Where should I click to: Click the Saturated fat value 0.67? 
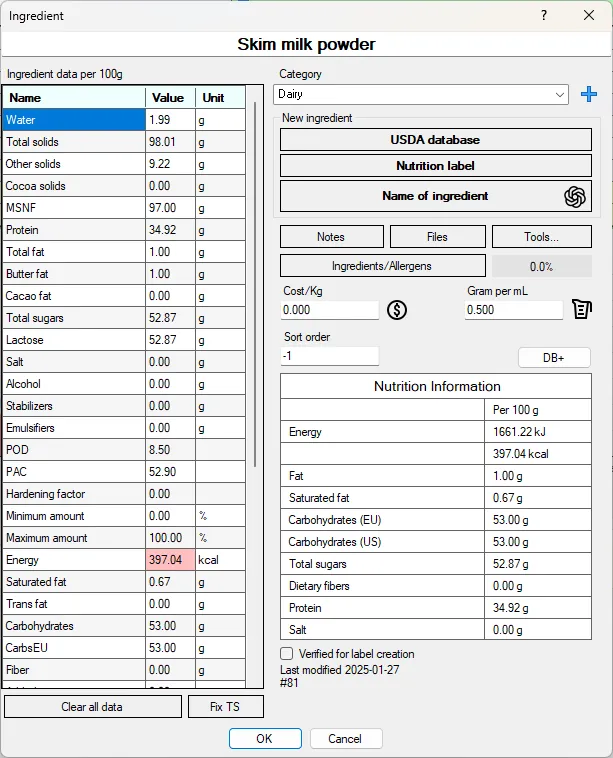coord(170,582)
